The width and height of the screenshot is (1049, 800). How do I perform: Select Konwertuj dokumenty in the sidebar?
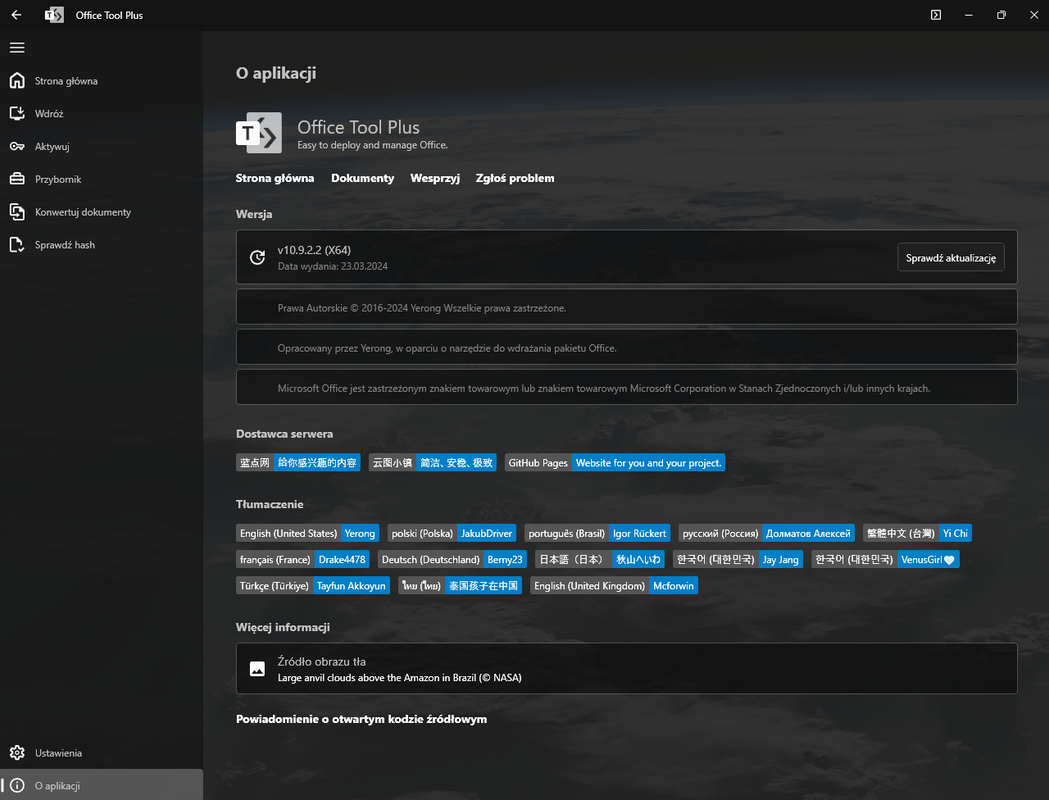[102, 212]
